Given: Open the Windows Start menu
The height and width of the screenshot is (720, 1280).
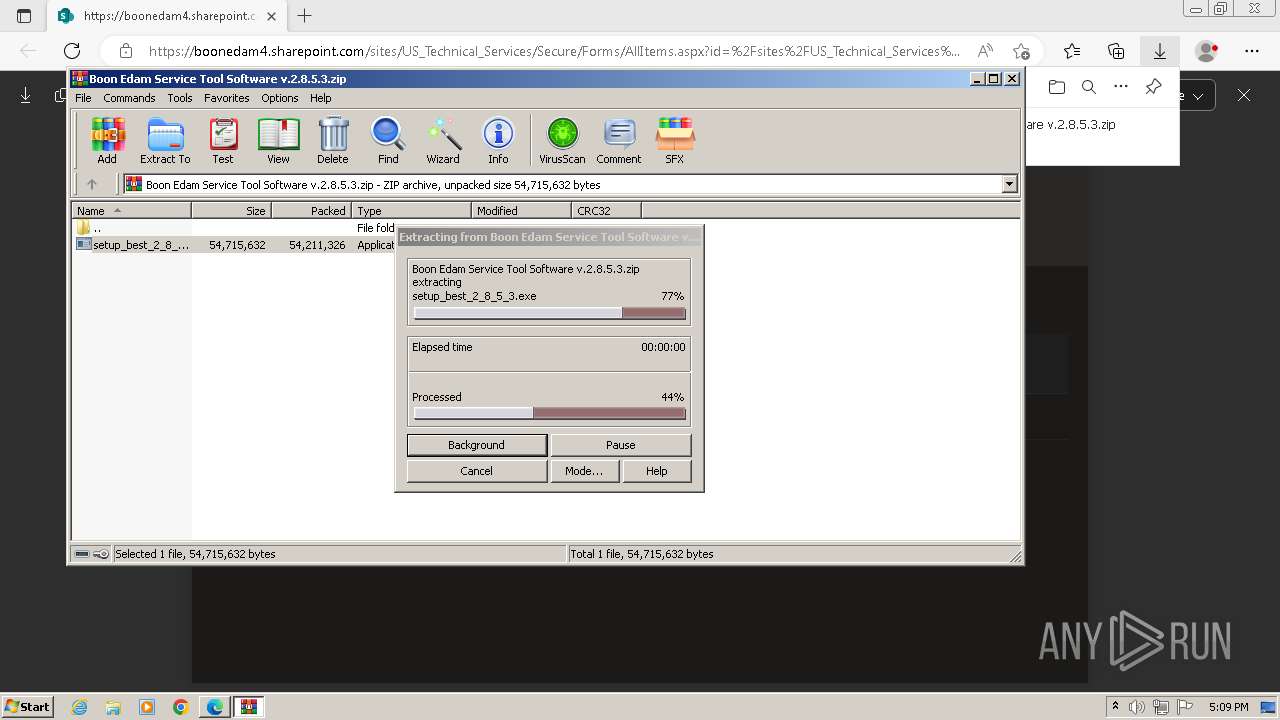Looking at the screenshot, I should click(x=28, y=707).
